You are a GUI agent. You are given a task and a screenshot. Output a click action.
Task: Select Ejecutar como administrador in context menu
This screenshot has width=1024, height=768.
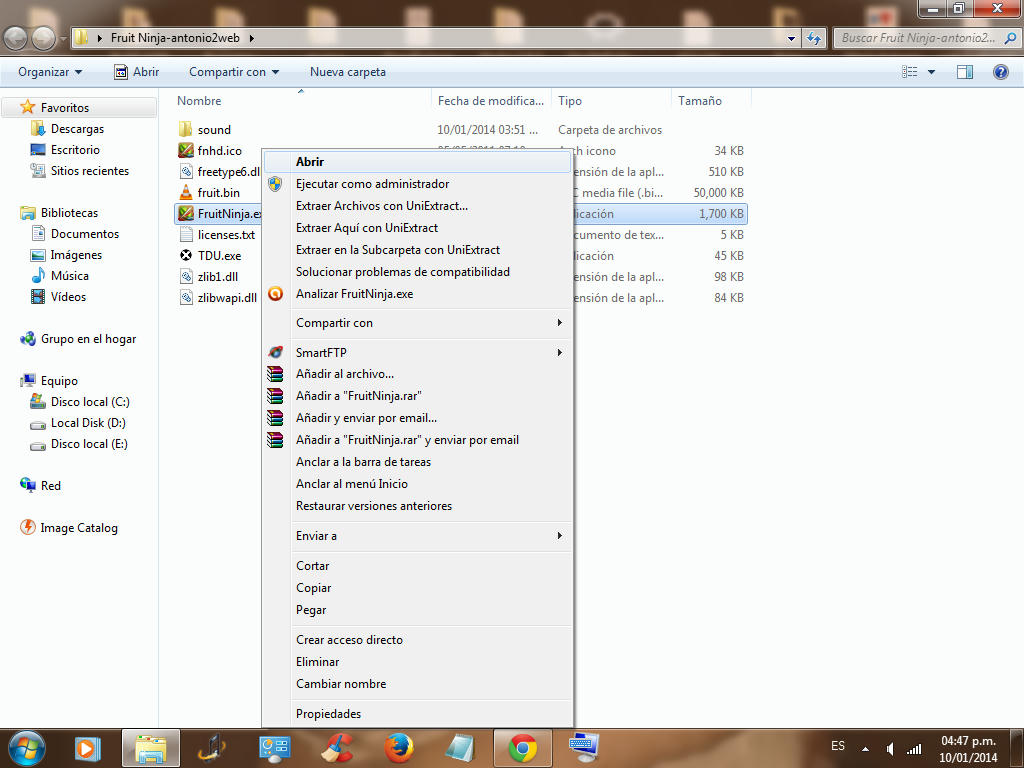click(372, 184)
